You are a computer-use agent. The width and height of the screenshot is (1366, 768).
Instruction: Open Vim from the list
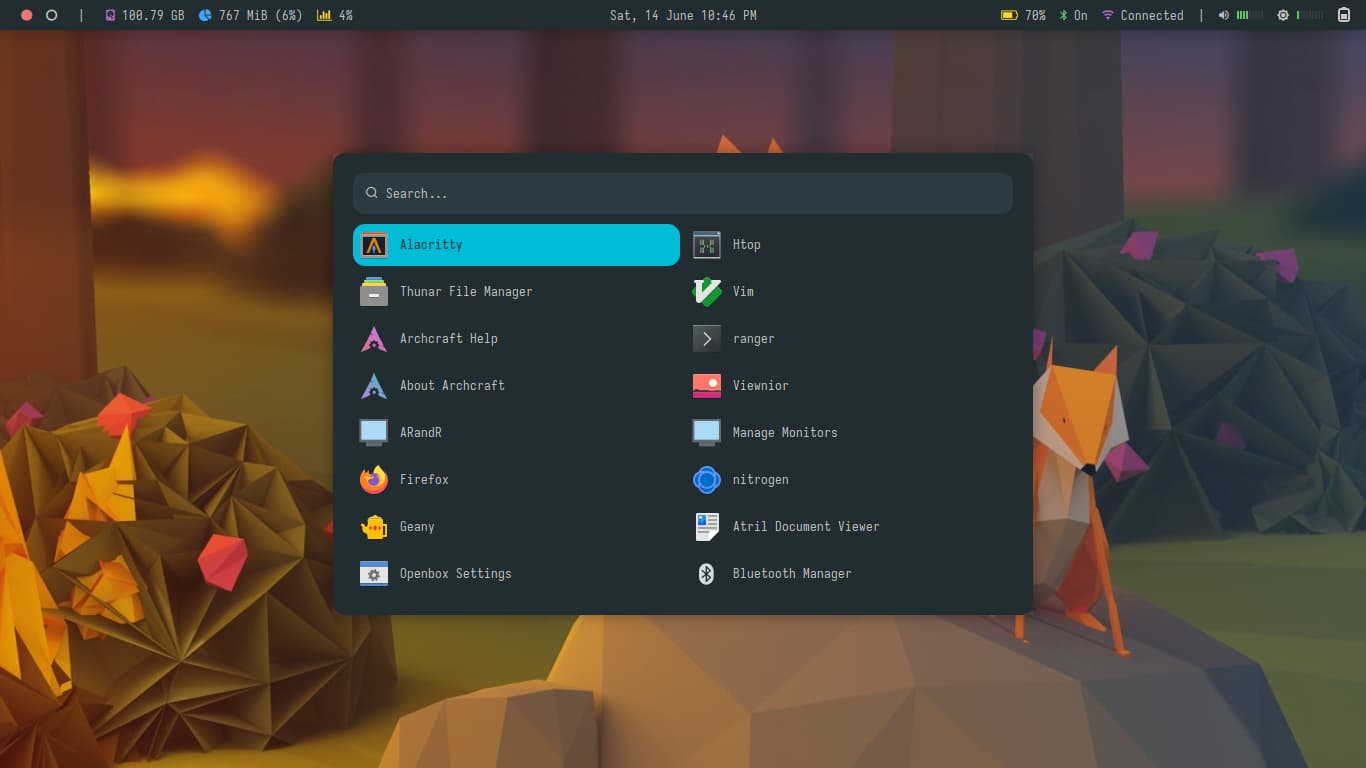849,292
